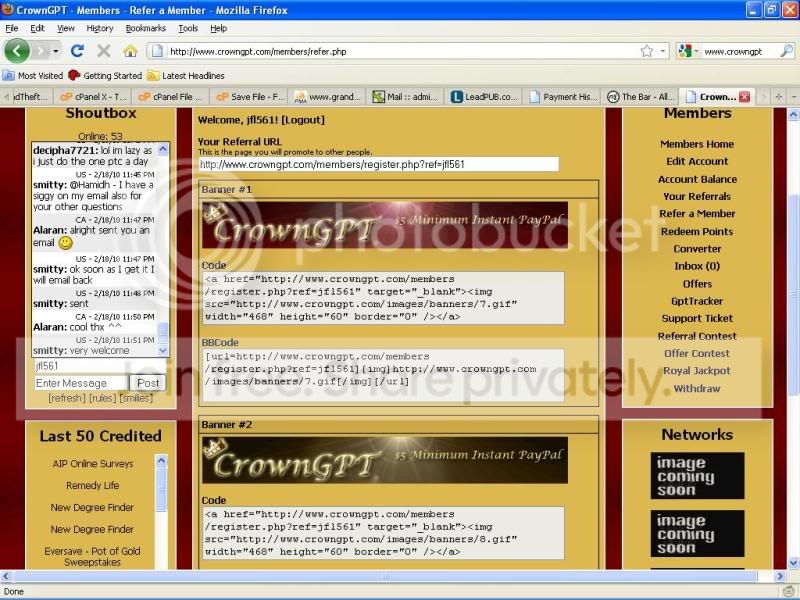Click the green Back navigation button
This screenshot has height=600, width=800.
pos(17,51)
